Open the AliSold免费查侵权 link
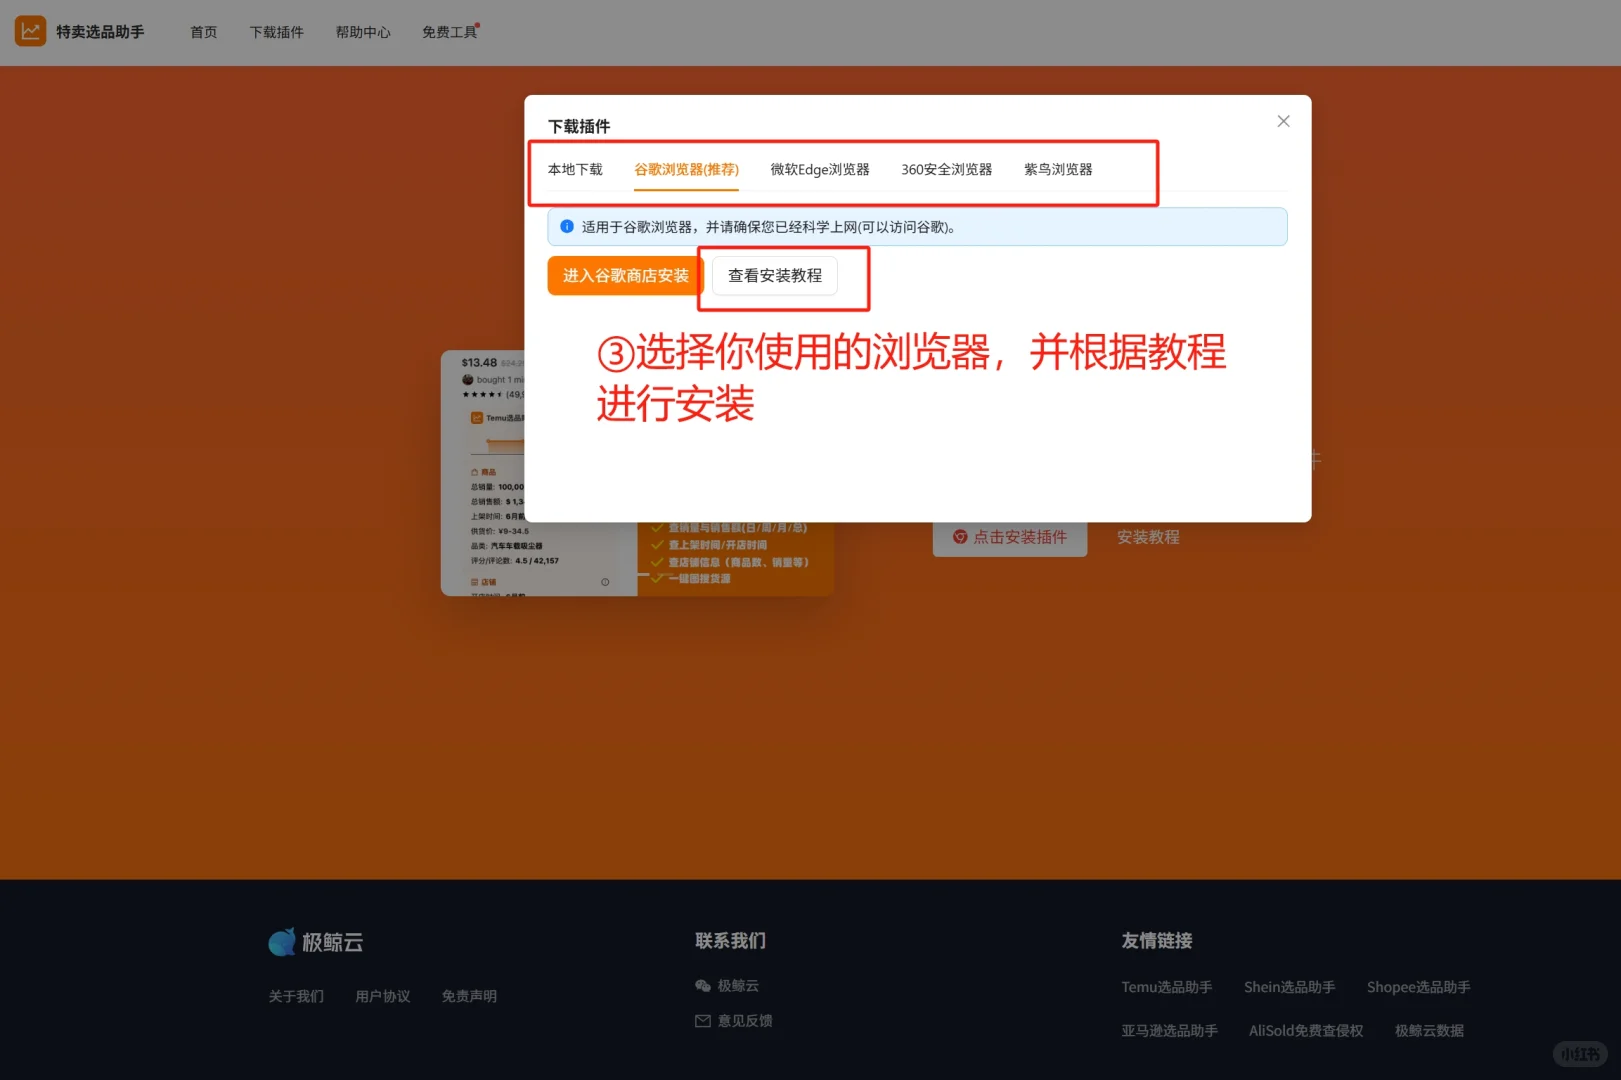1621x1080 pixels. (x=1305, y=1030)
